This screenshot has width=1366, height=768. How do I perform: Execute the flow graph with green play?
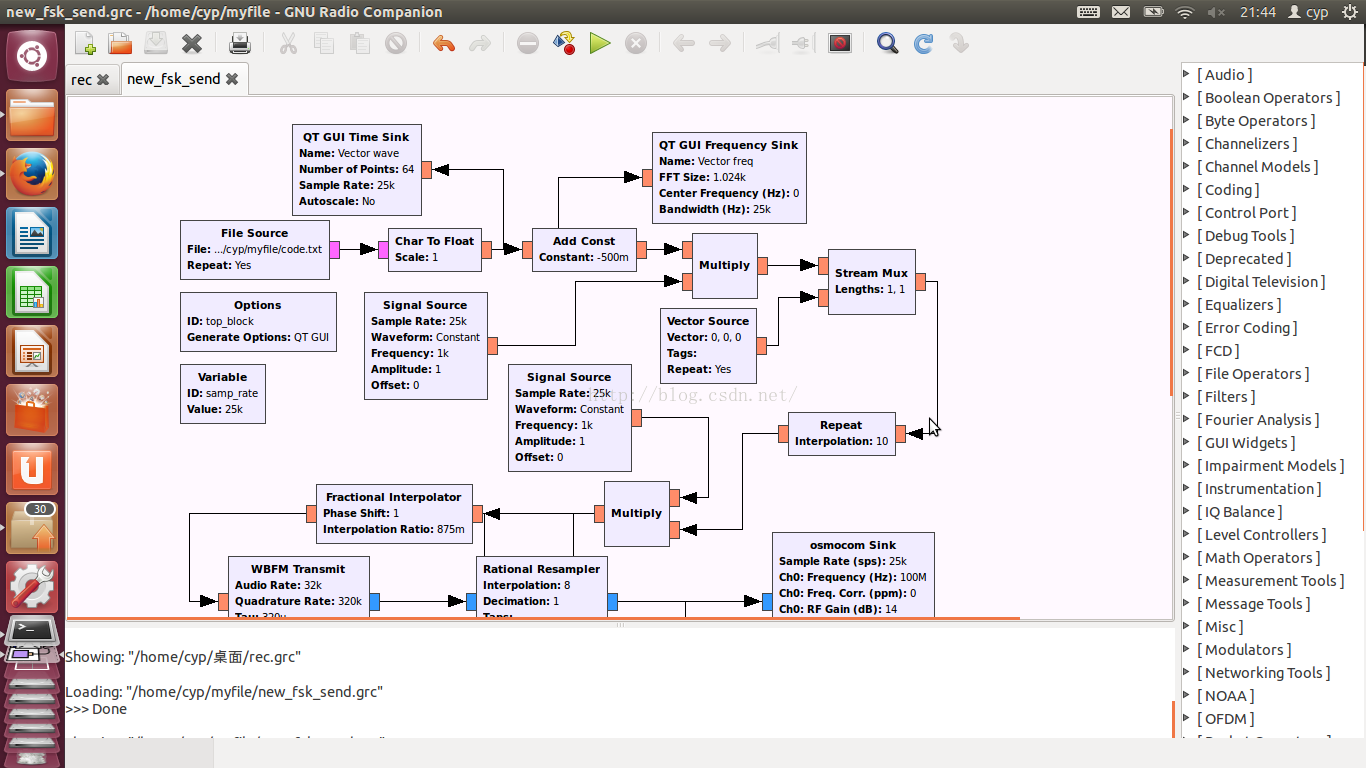(600, 43)
